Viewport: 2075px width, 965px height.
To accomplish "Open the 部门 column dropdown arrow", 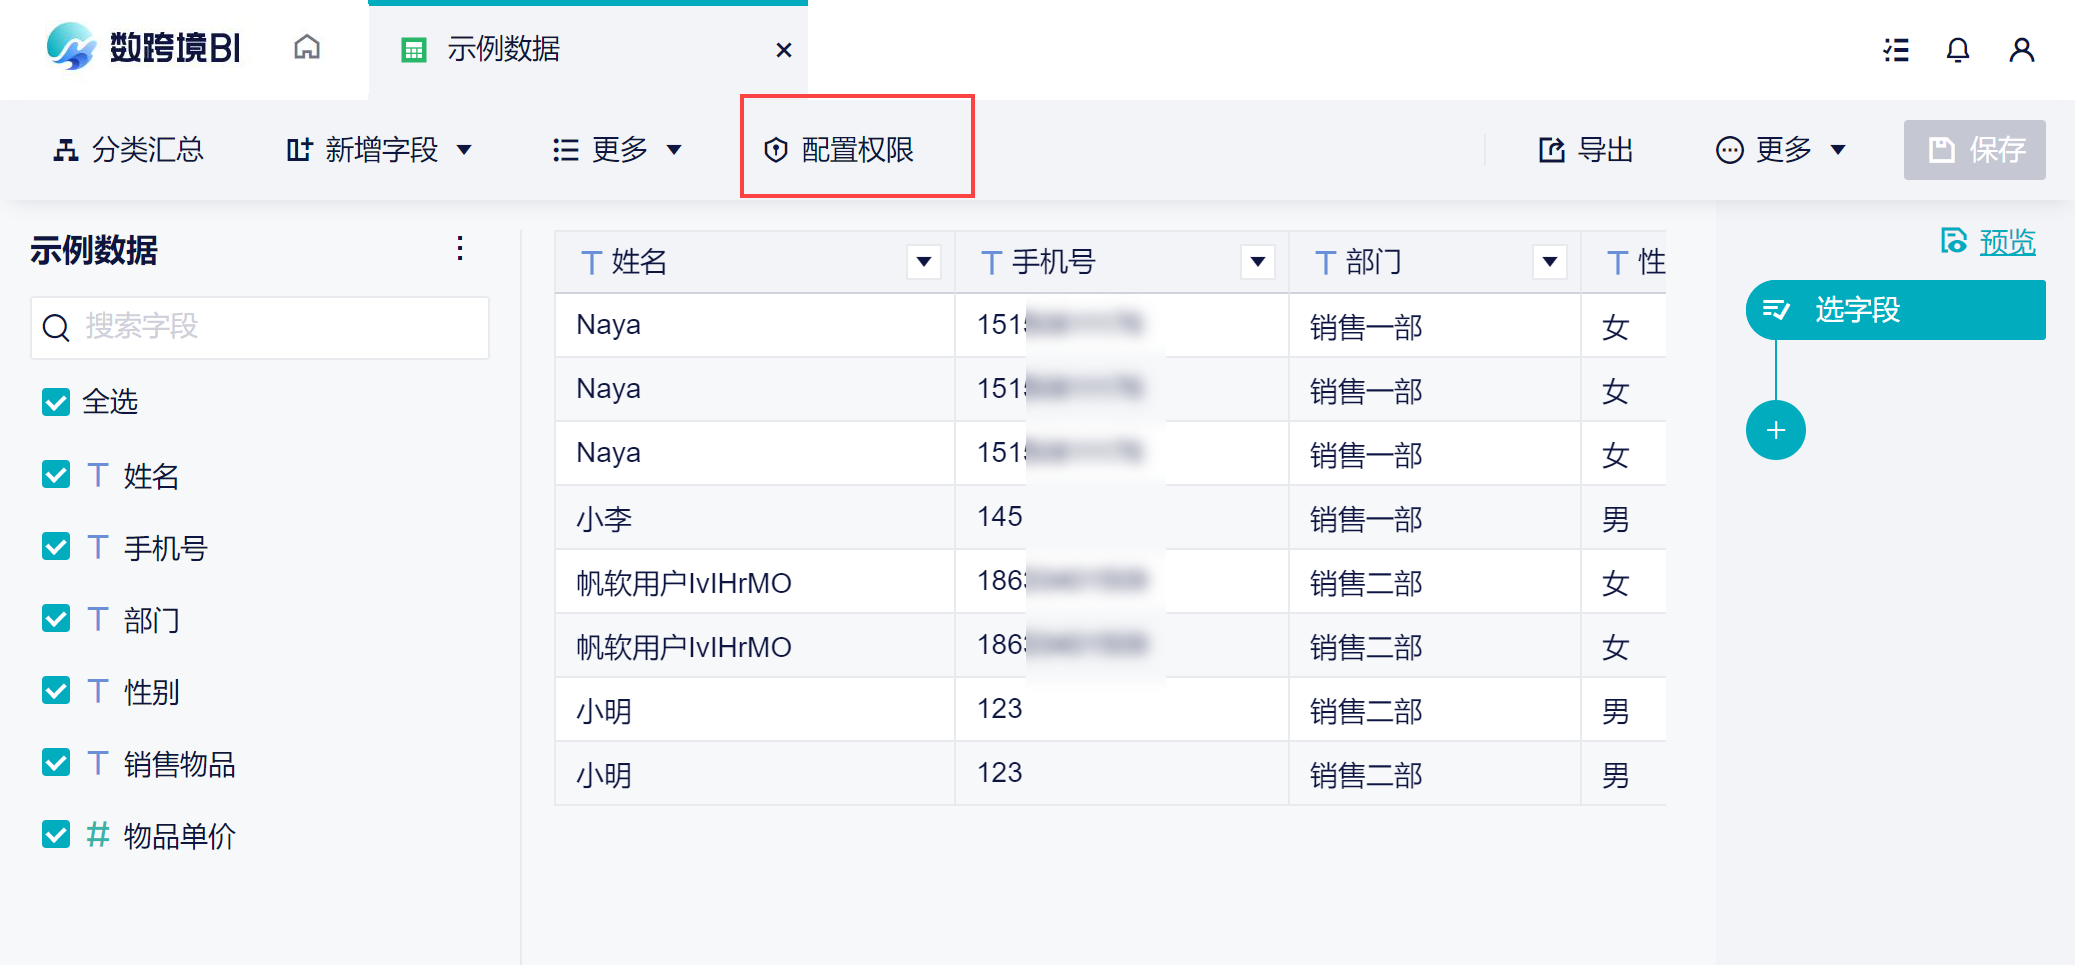I will (x=1549, y=263).
